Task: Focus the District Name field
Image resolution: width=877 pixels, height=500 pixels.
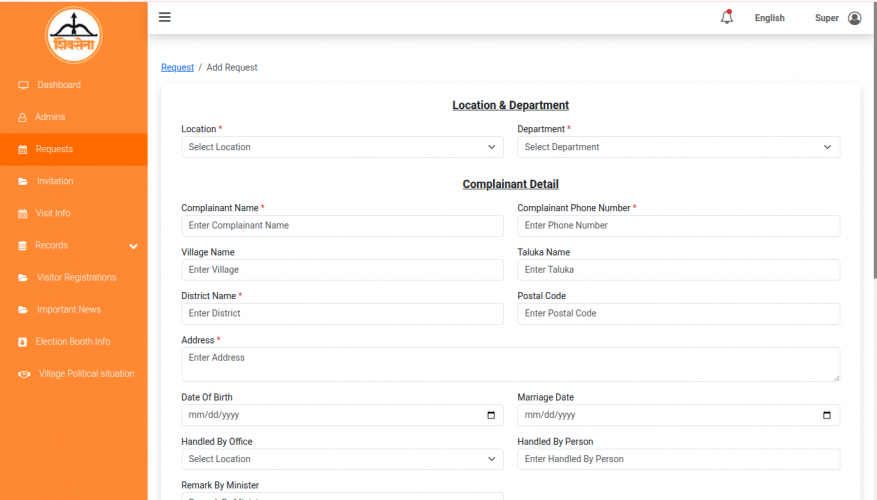Action: point(342,314)
